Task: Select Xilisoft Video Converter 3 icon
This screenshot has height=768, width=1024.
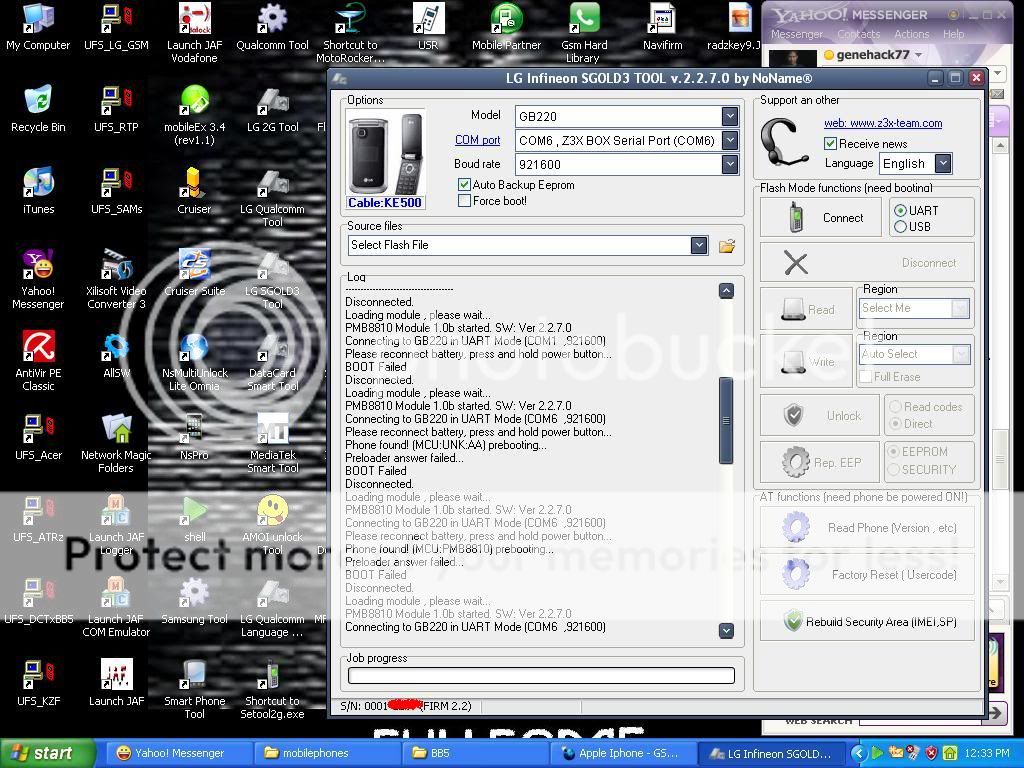Action: click(116, 280)
